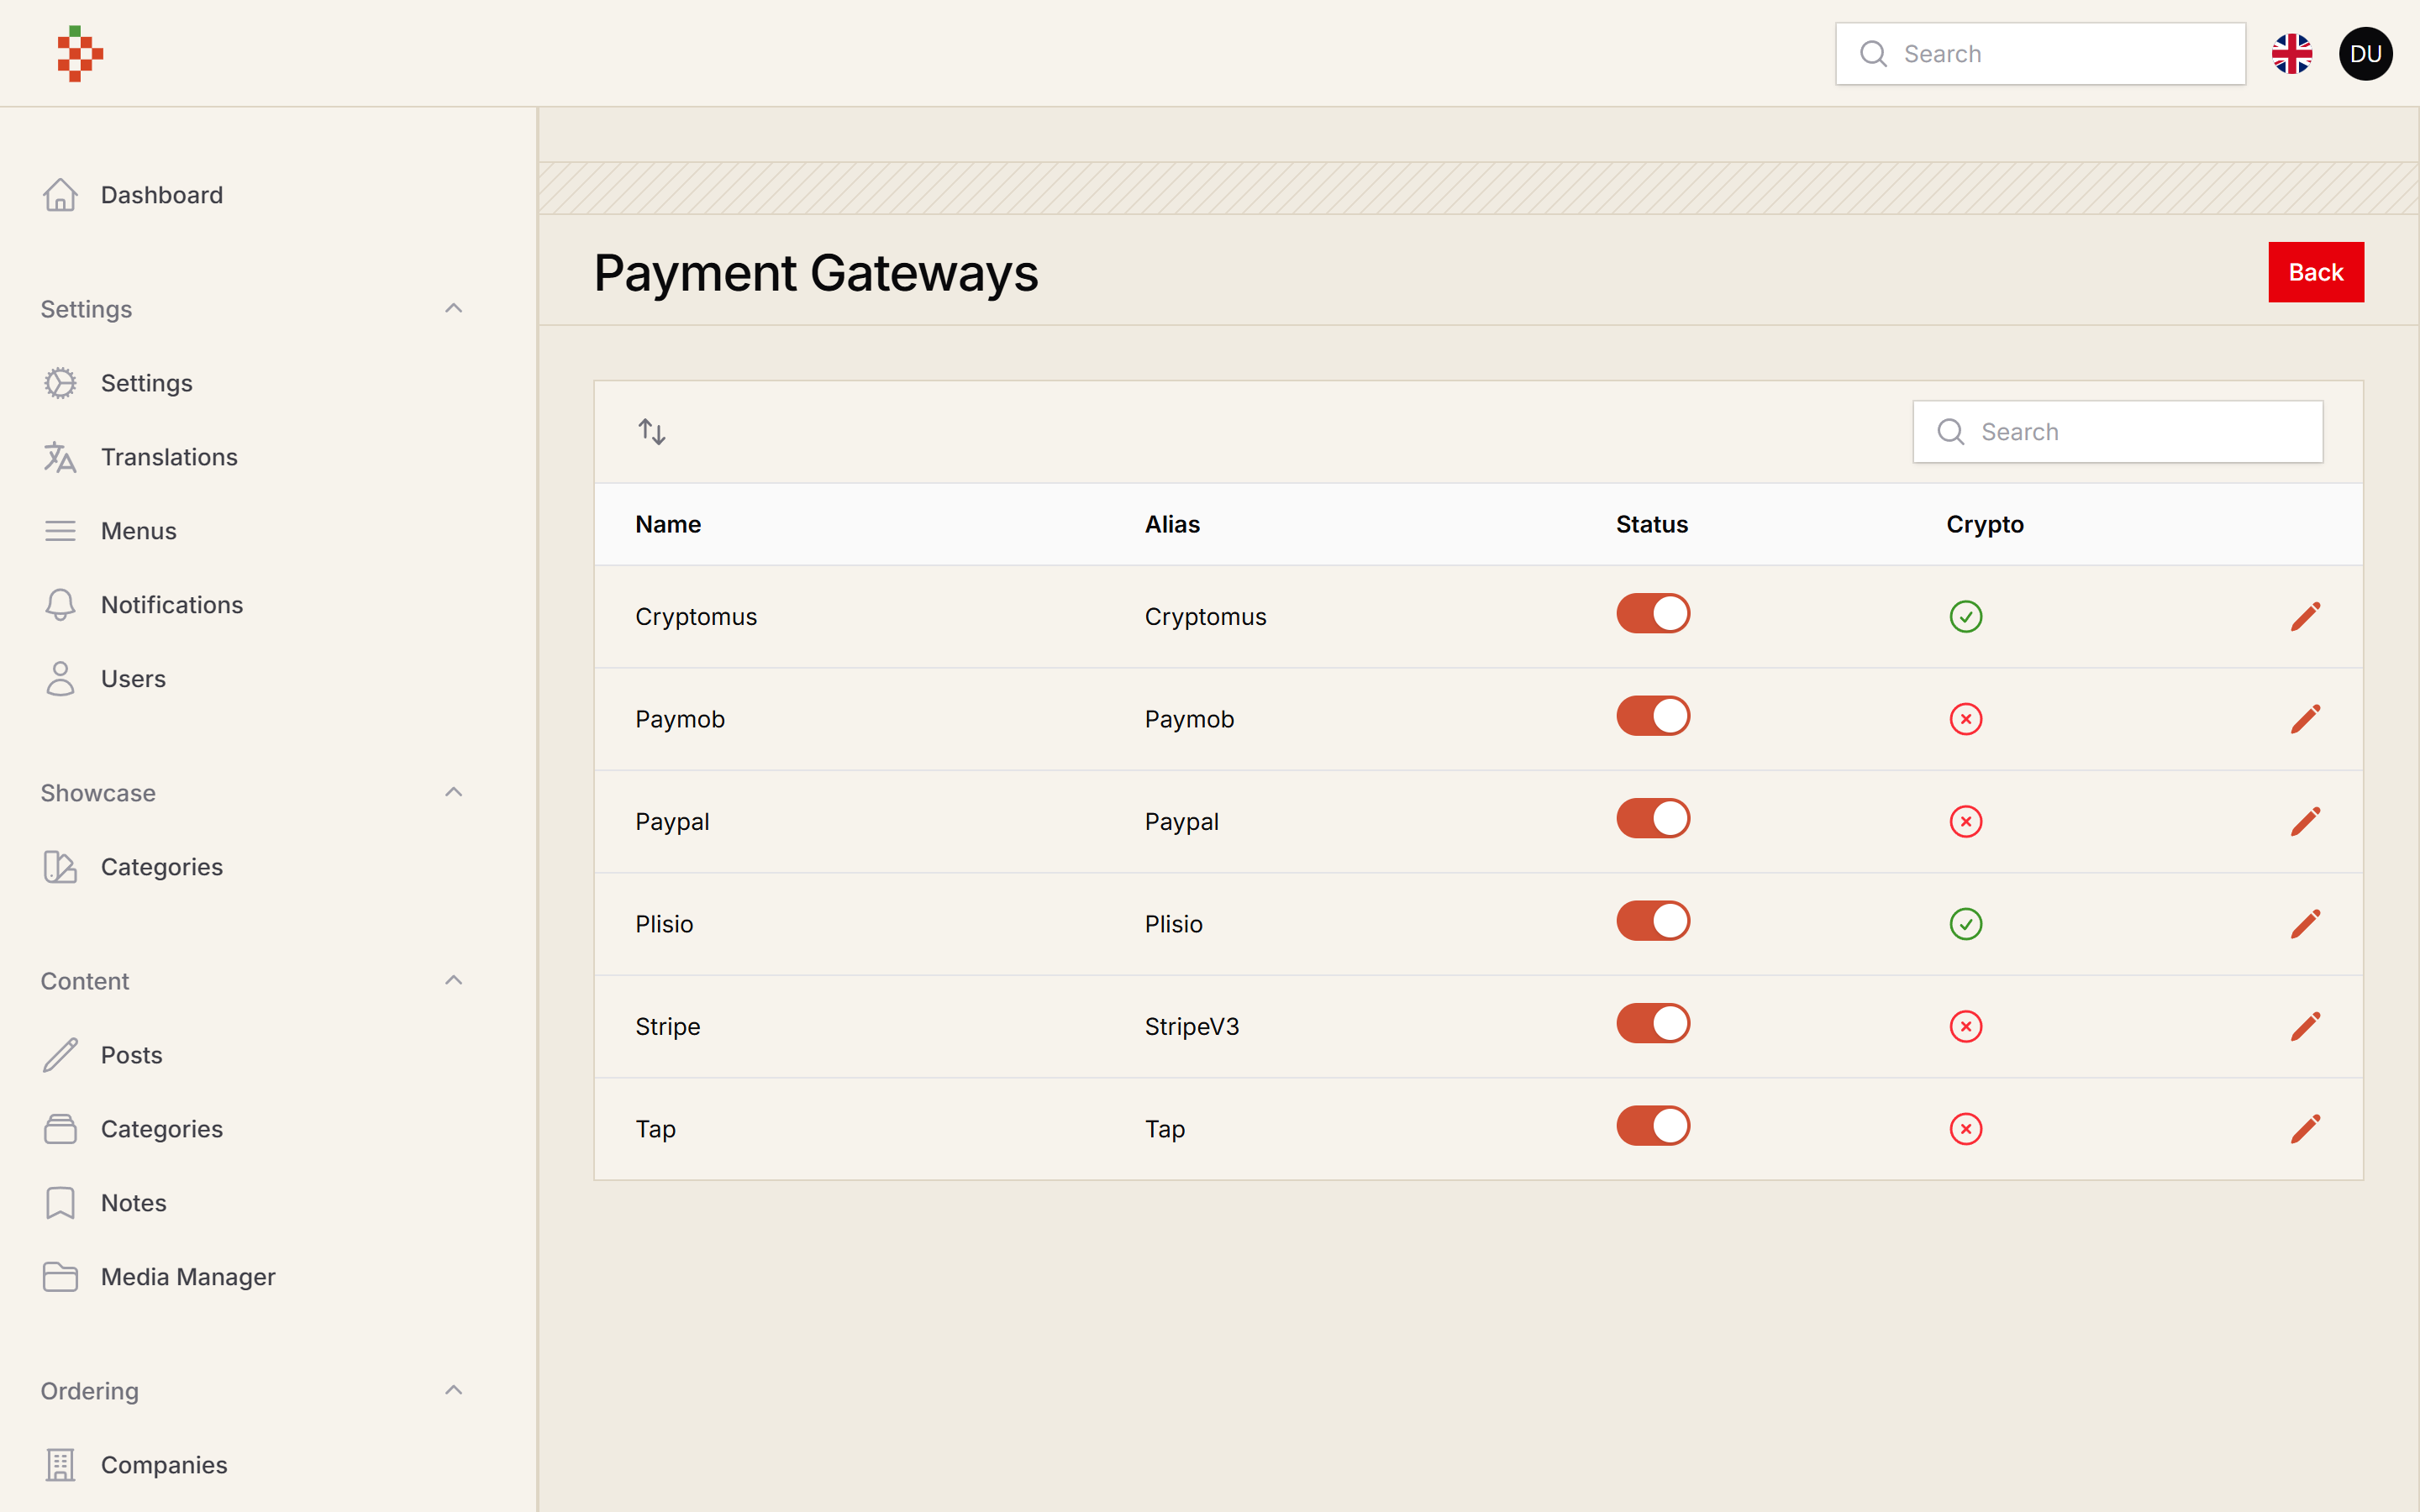Click Plisio crypto green check icon
Viewport: 2420px width, 1512px height.
1965,924
